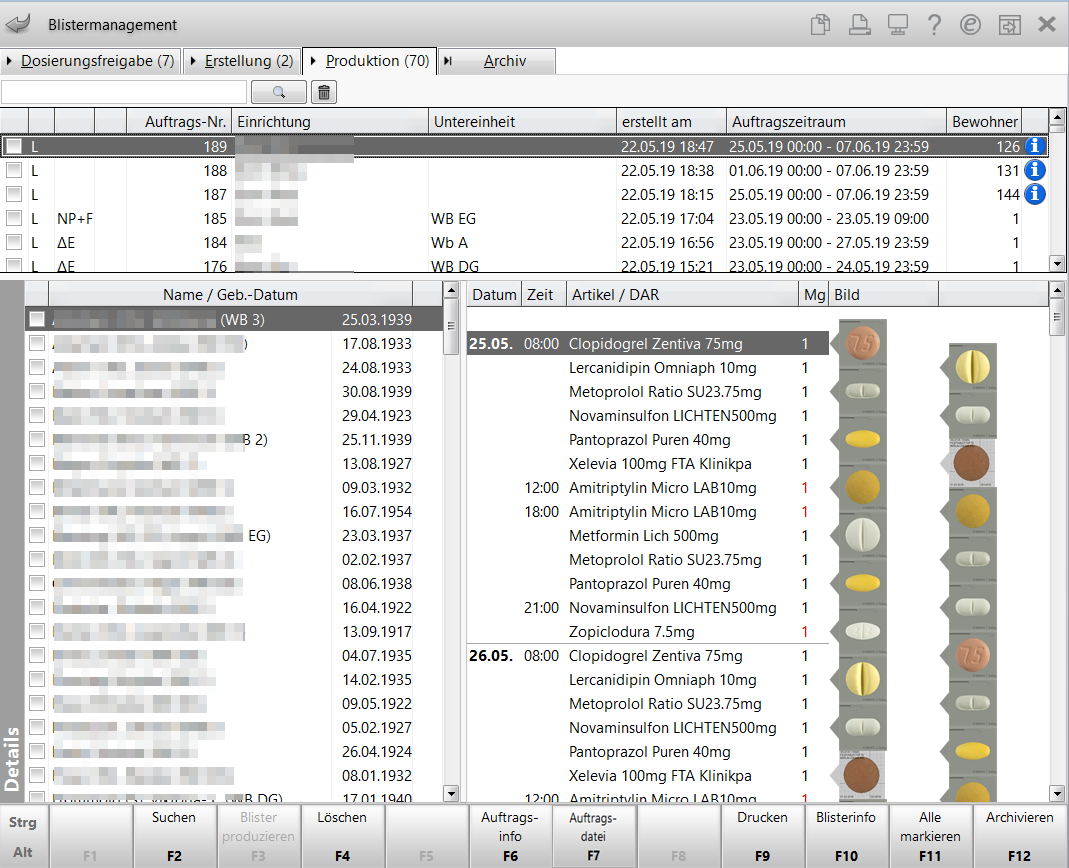Open help via the question mark icon
The image size is (1069, 868).
[934, 25]
